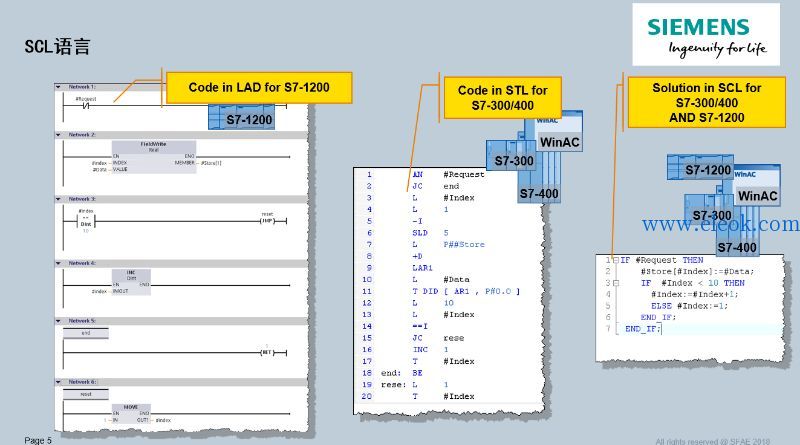Screen dimensions: 800x445
Task: Click the S7-1200 badge on the LAD panel
Action: [242, 117]
